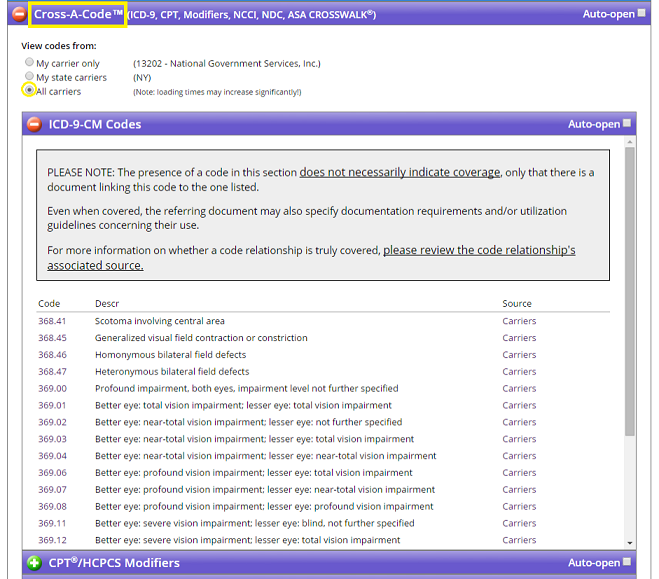Check Auto-open for CPT/HCPCS Modifiers
This screenshot has width=659, height=579.
(627, 563)
